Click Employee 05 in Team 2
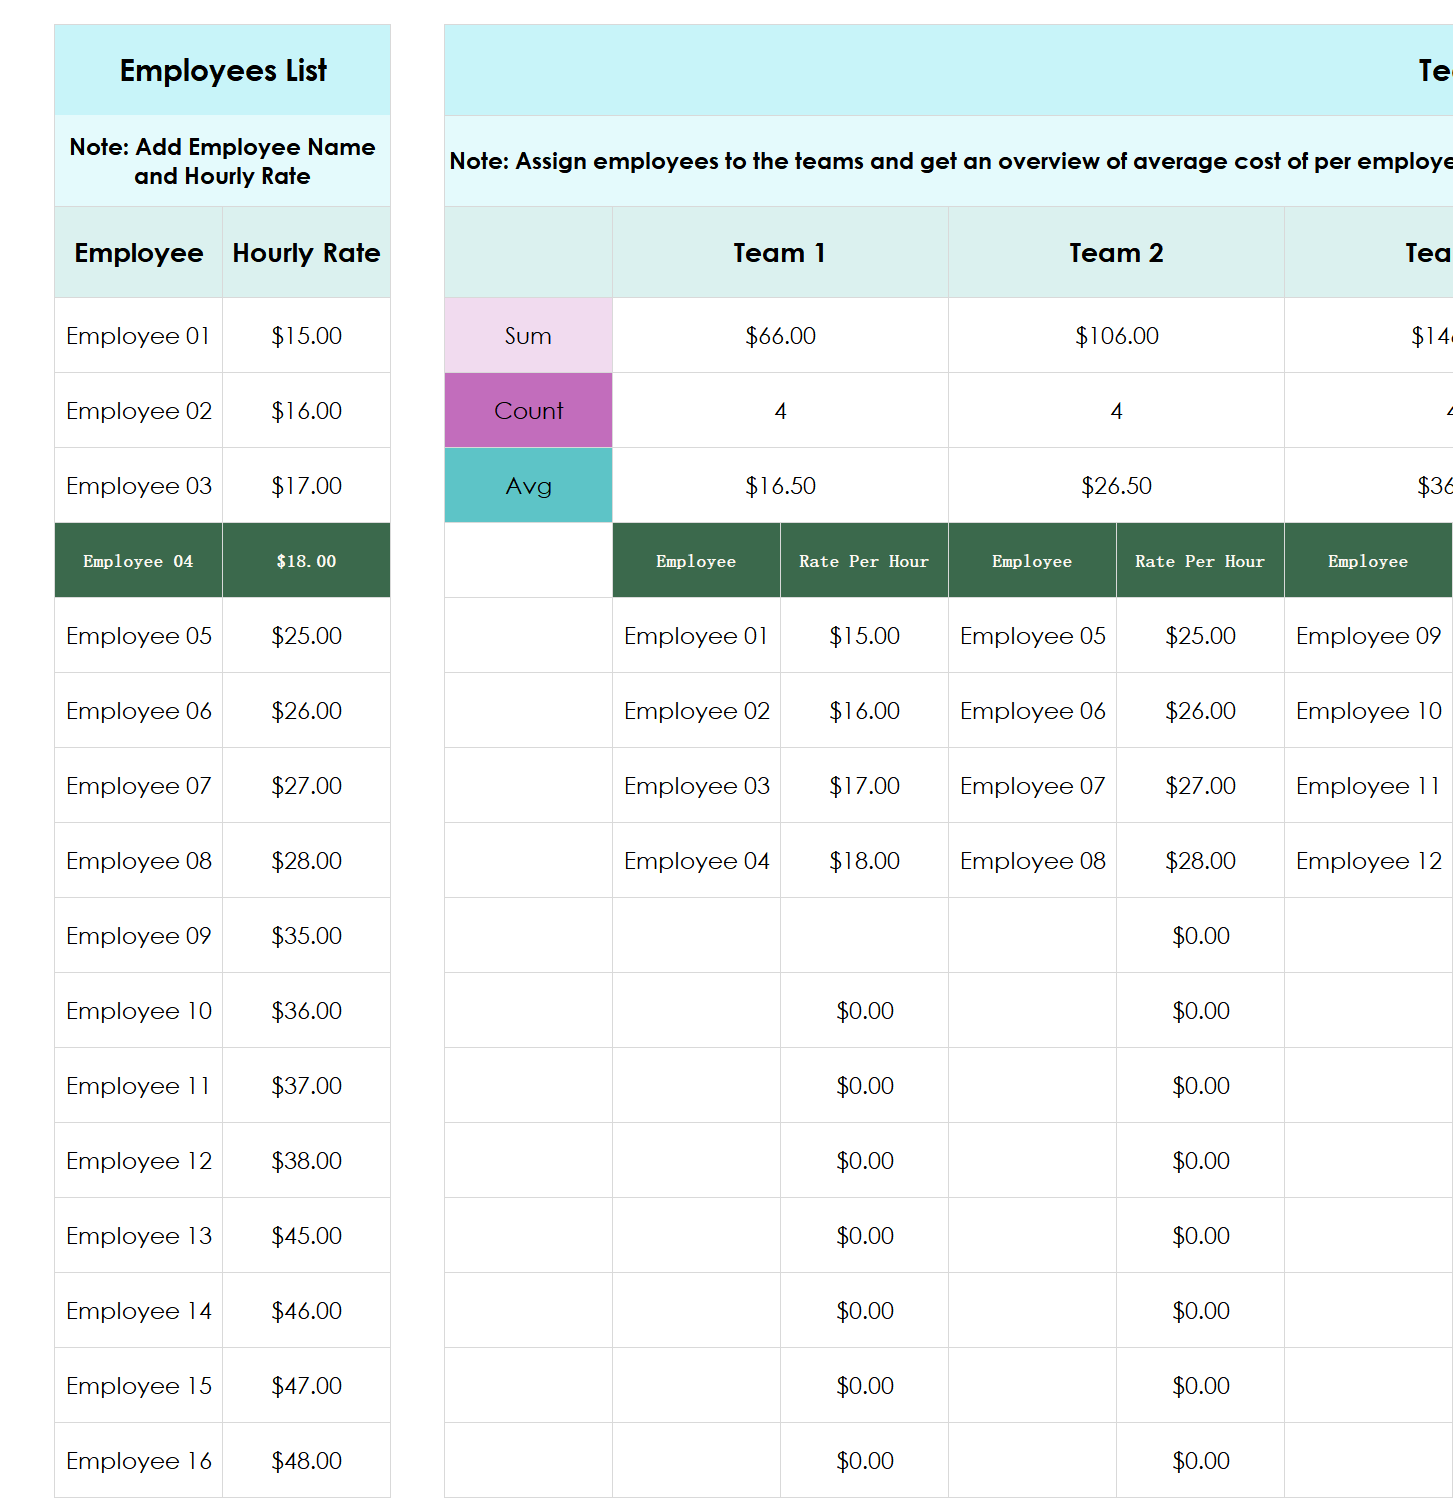The width and height of the screenshot is (1453, 1498). (1032, 635)
